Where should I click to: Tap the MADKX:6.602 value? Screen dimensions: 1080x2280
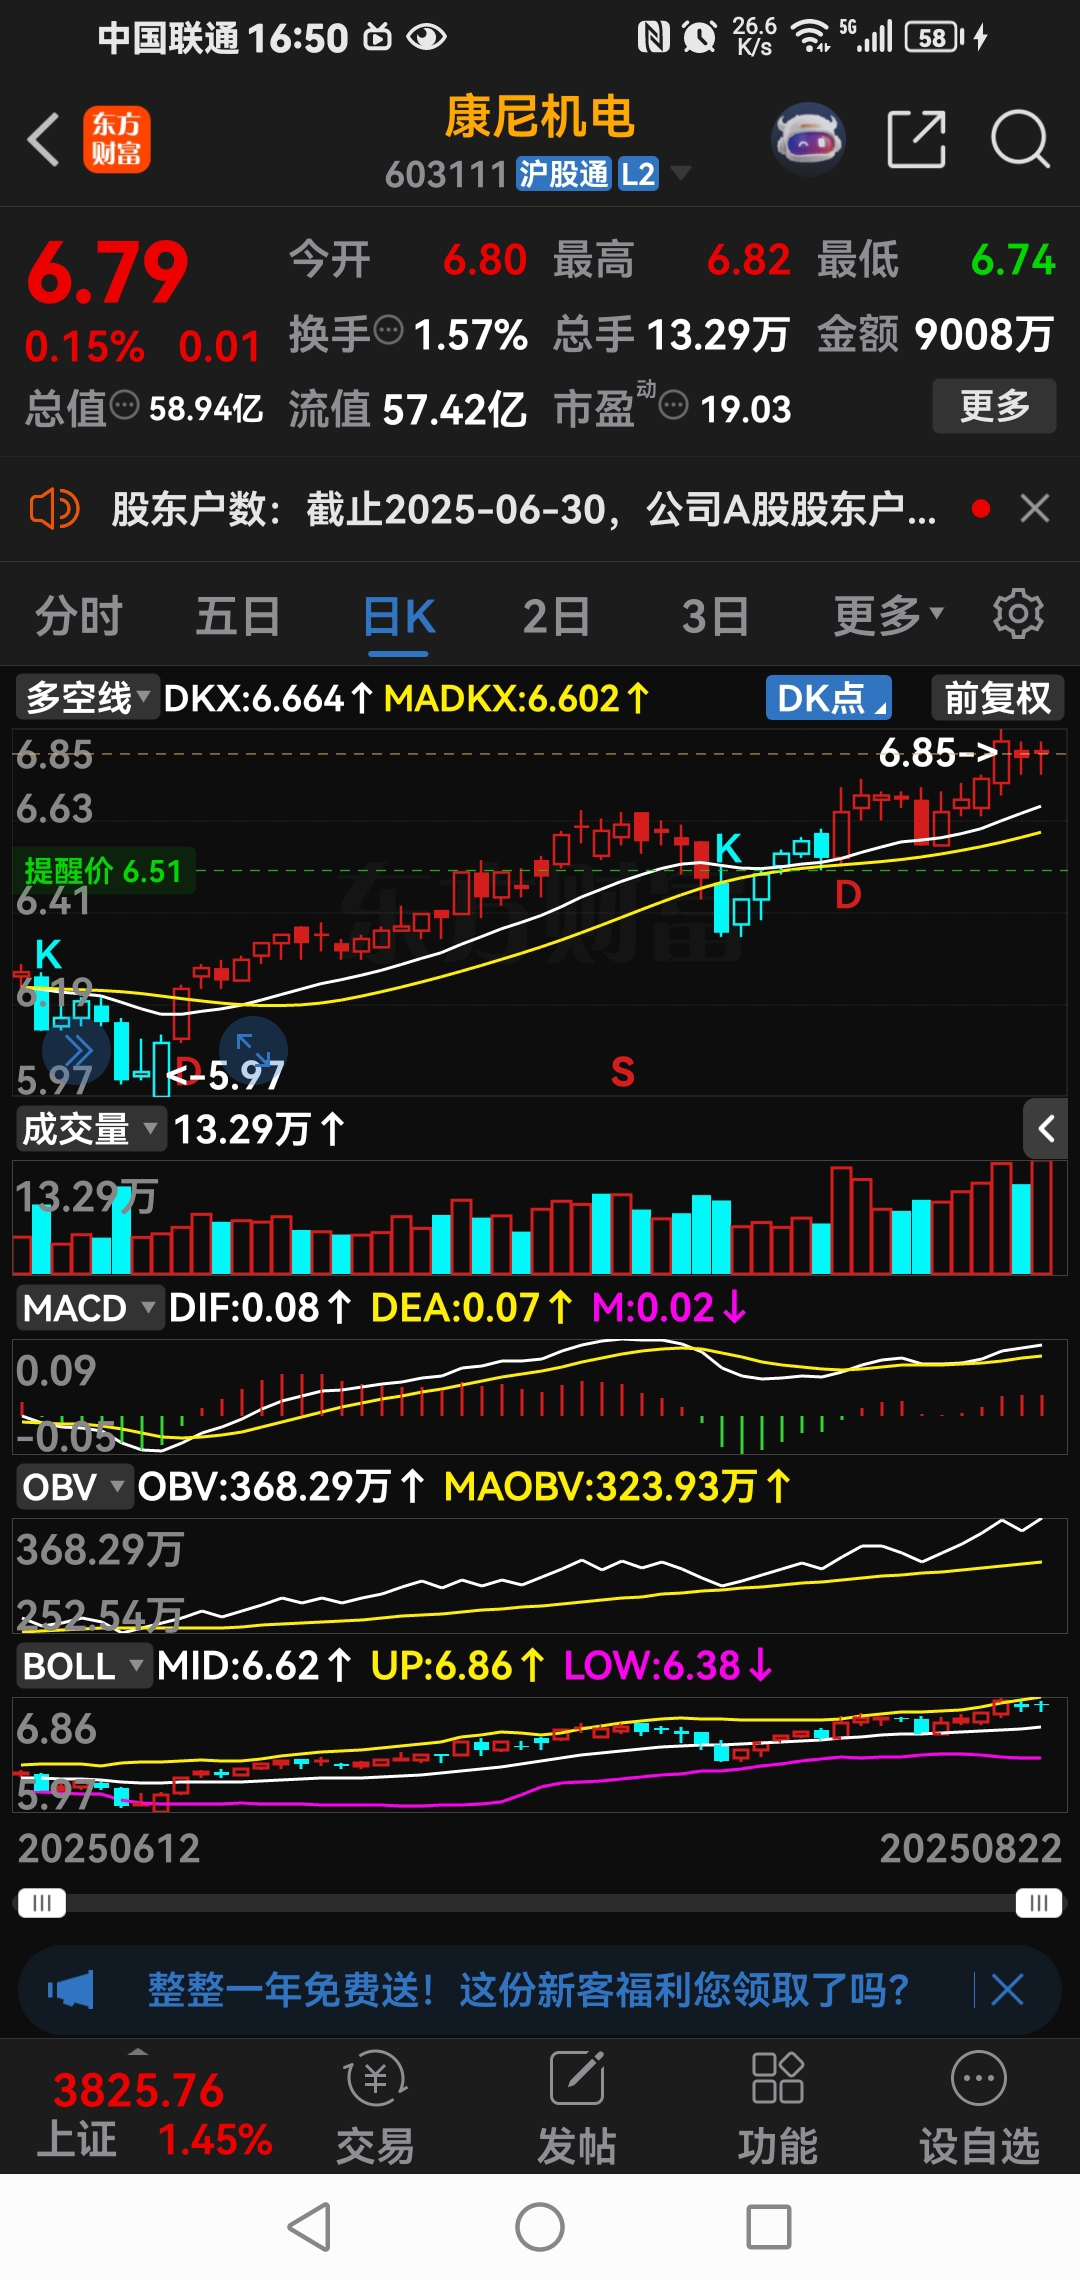[x=516, y=698]
